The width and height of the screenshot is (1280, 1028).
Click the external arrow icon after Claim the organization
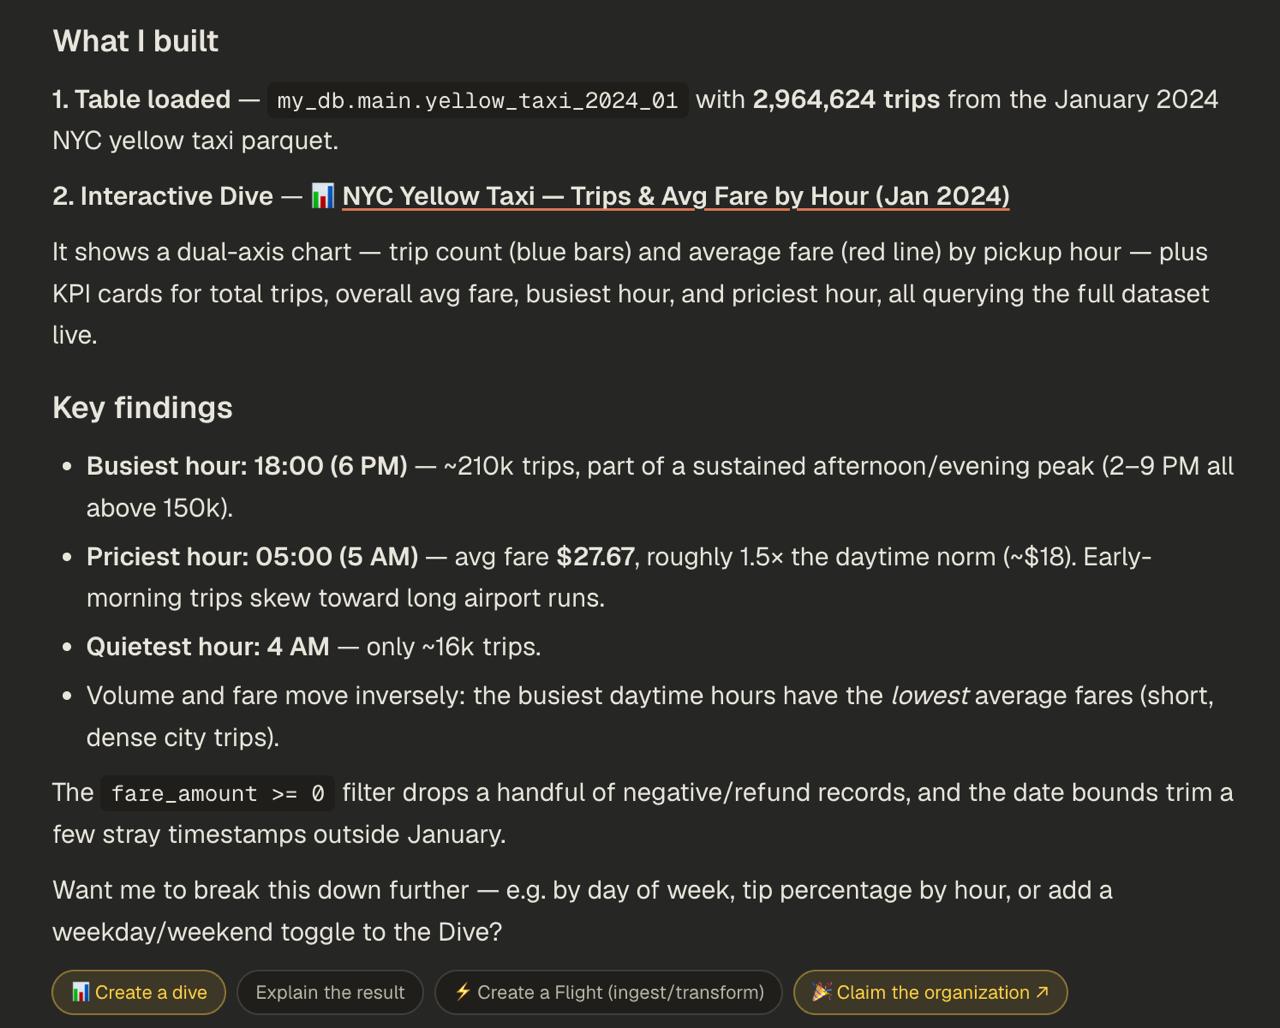click(1042, 992)
